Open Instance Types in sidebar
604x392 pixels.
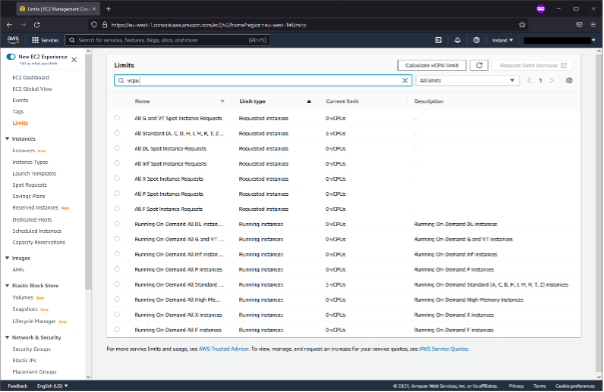click(x=30, y=162)
